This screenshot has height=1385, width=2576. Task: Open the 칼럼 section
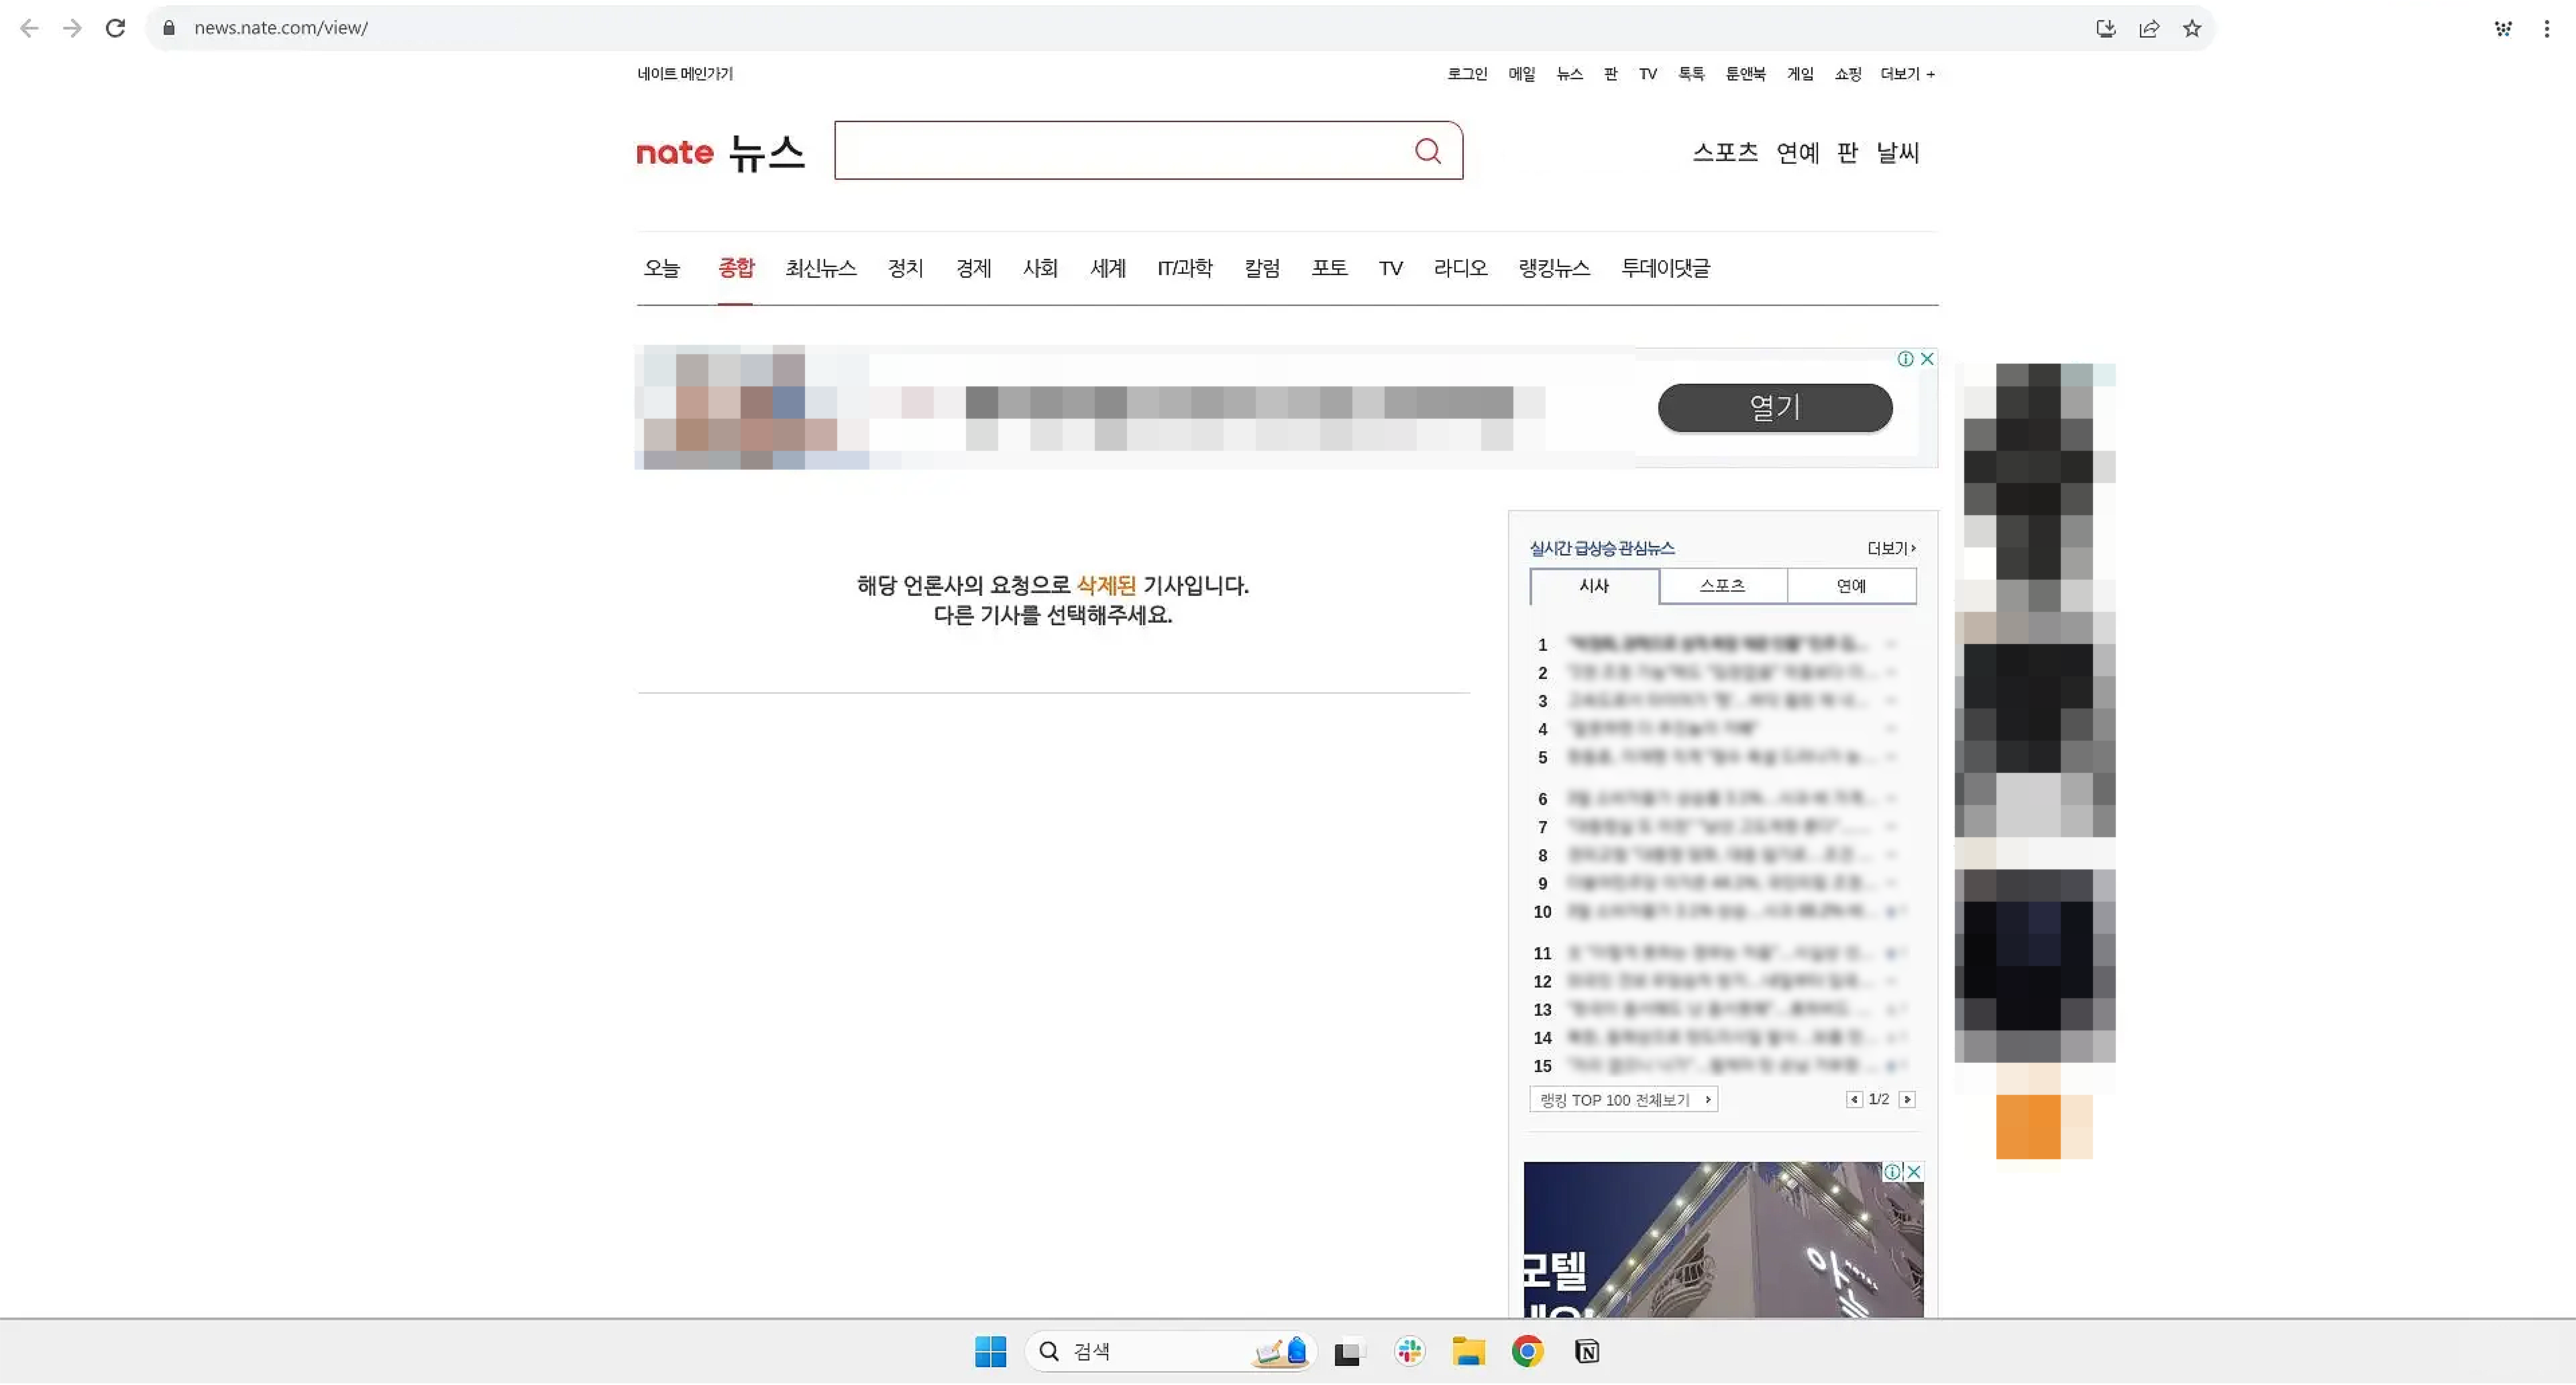(1262, 268)
